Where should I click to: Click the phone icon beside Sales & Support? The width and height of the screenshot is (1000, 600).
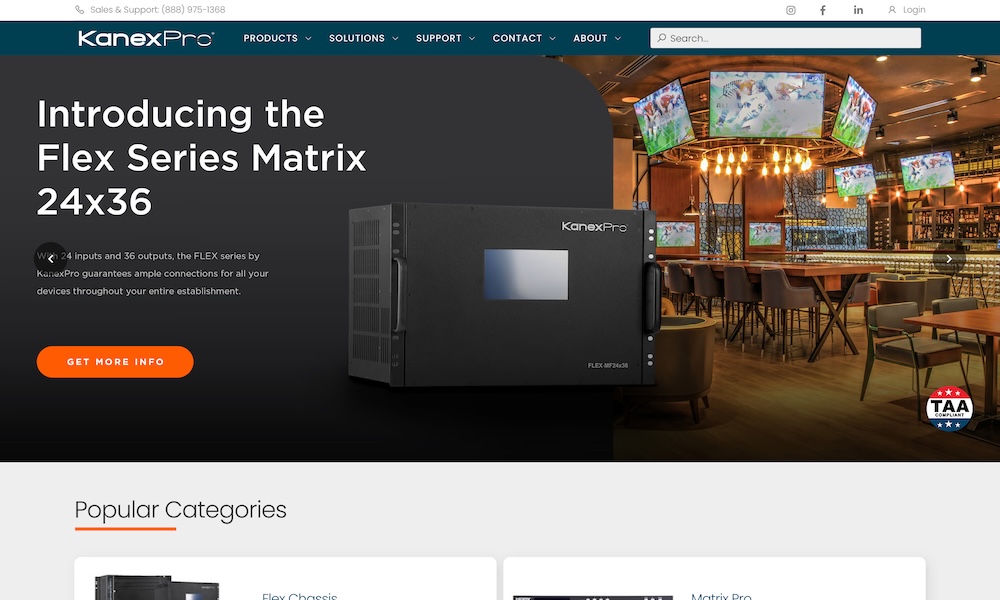coord(80,10)
